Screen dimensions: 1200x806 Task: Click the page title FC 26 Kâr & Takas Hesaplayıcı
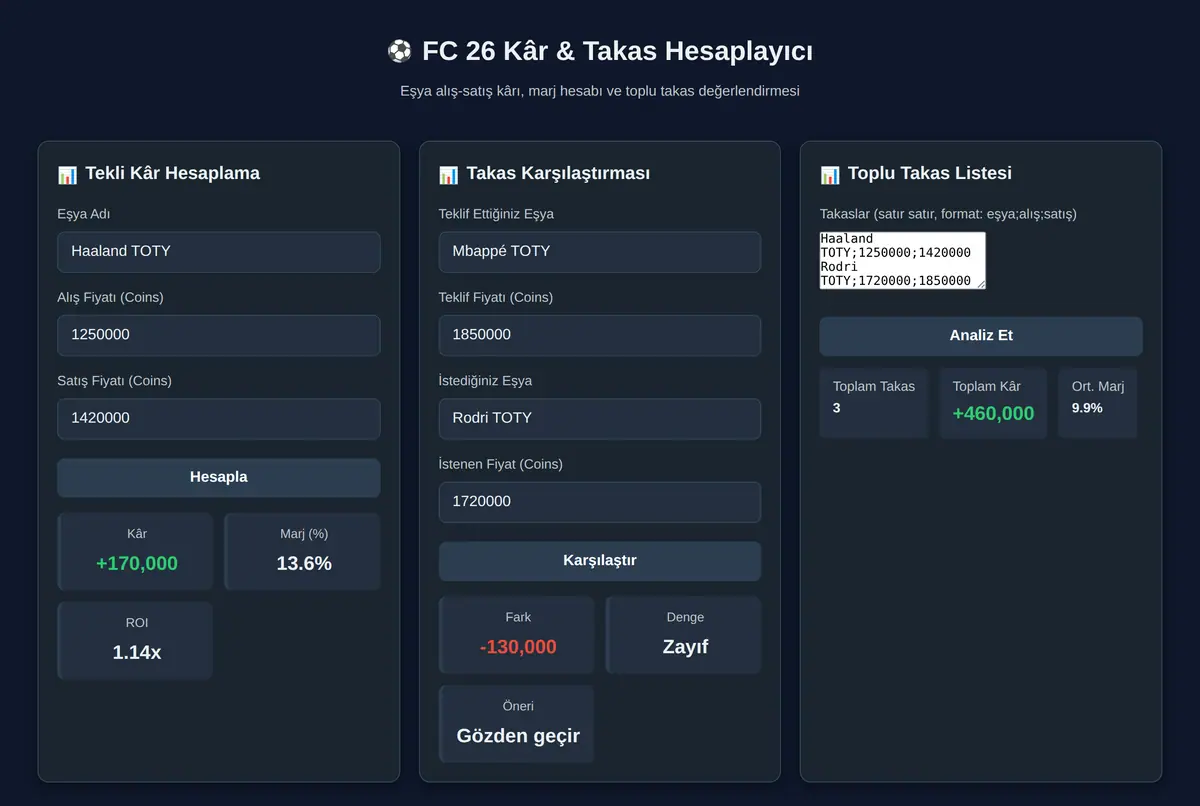(617, 51)
